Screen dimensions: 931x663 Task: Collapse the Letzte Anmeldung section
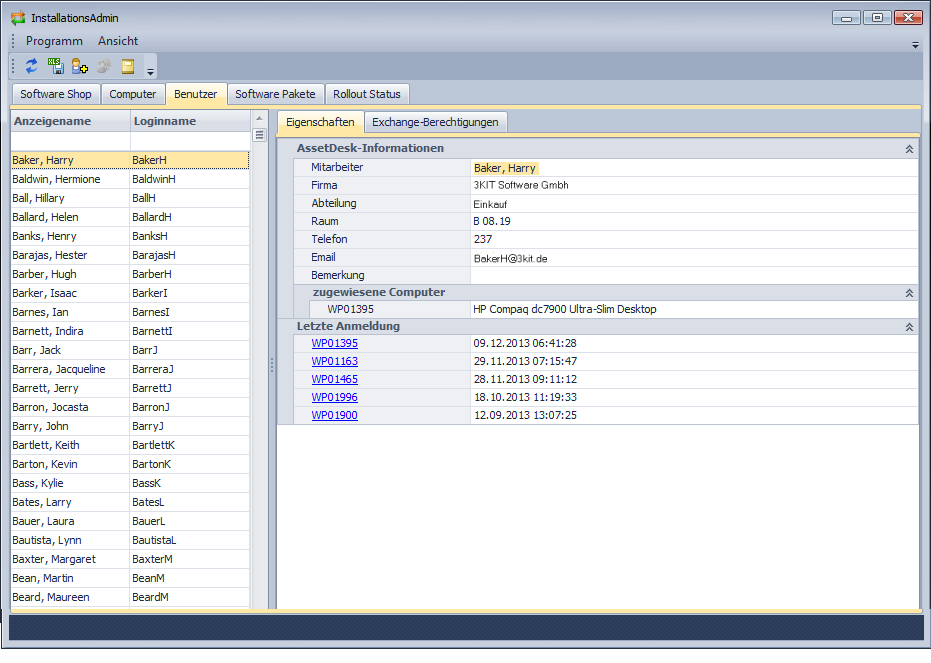(909, 327)
